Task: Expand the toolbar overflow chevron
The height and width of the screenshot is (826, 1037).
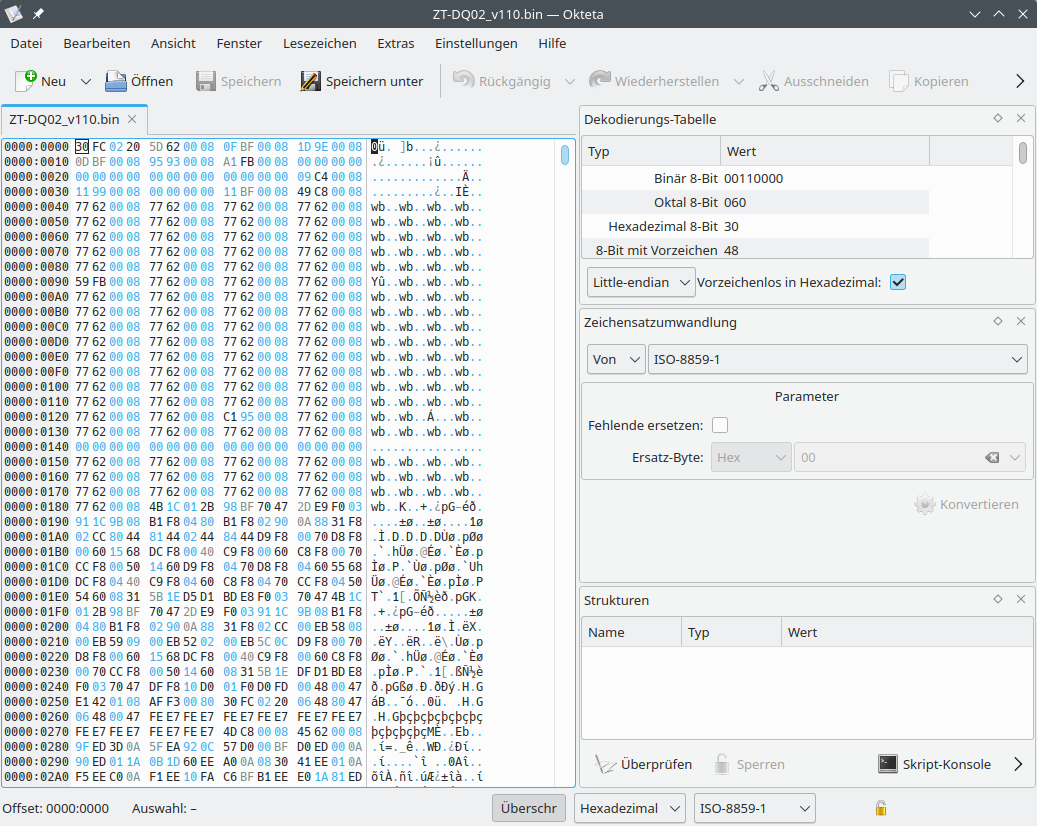Action: [x=1019, y=81]
